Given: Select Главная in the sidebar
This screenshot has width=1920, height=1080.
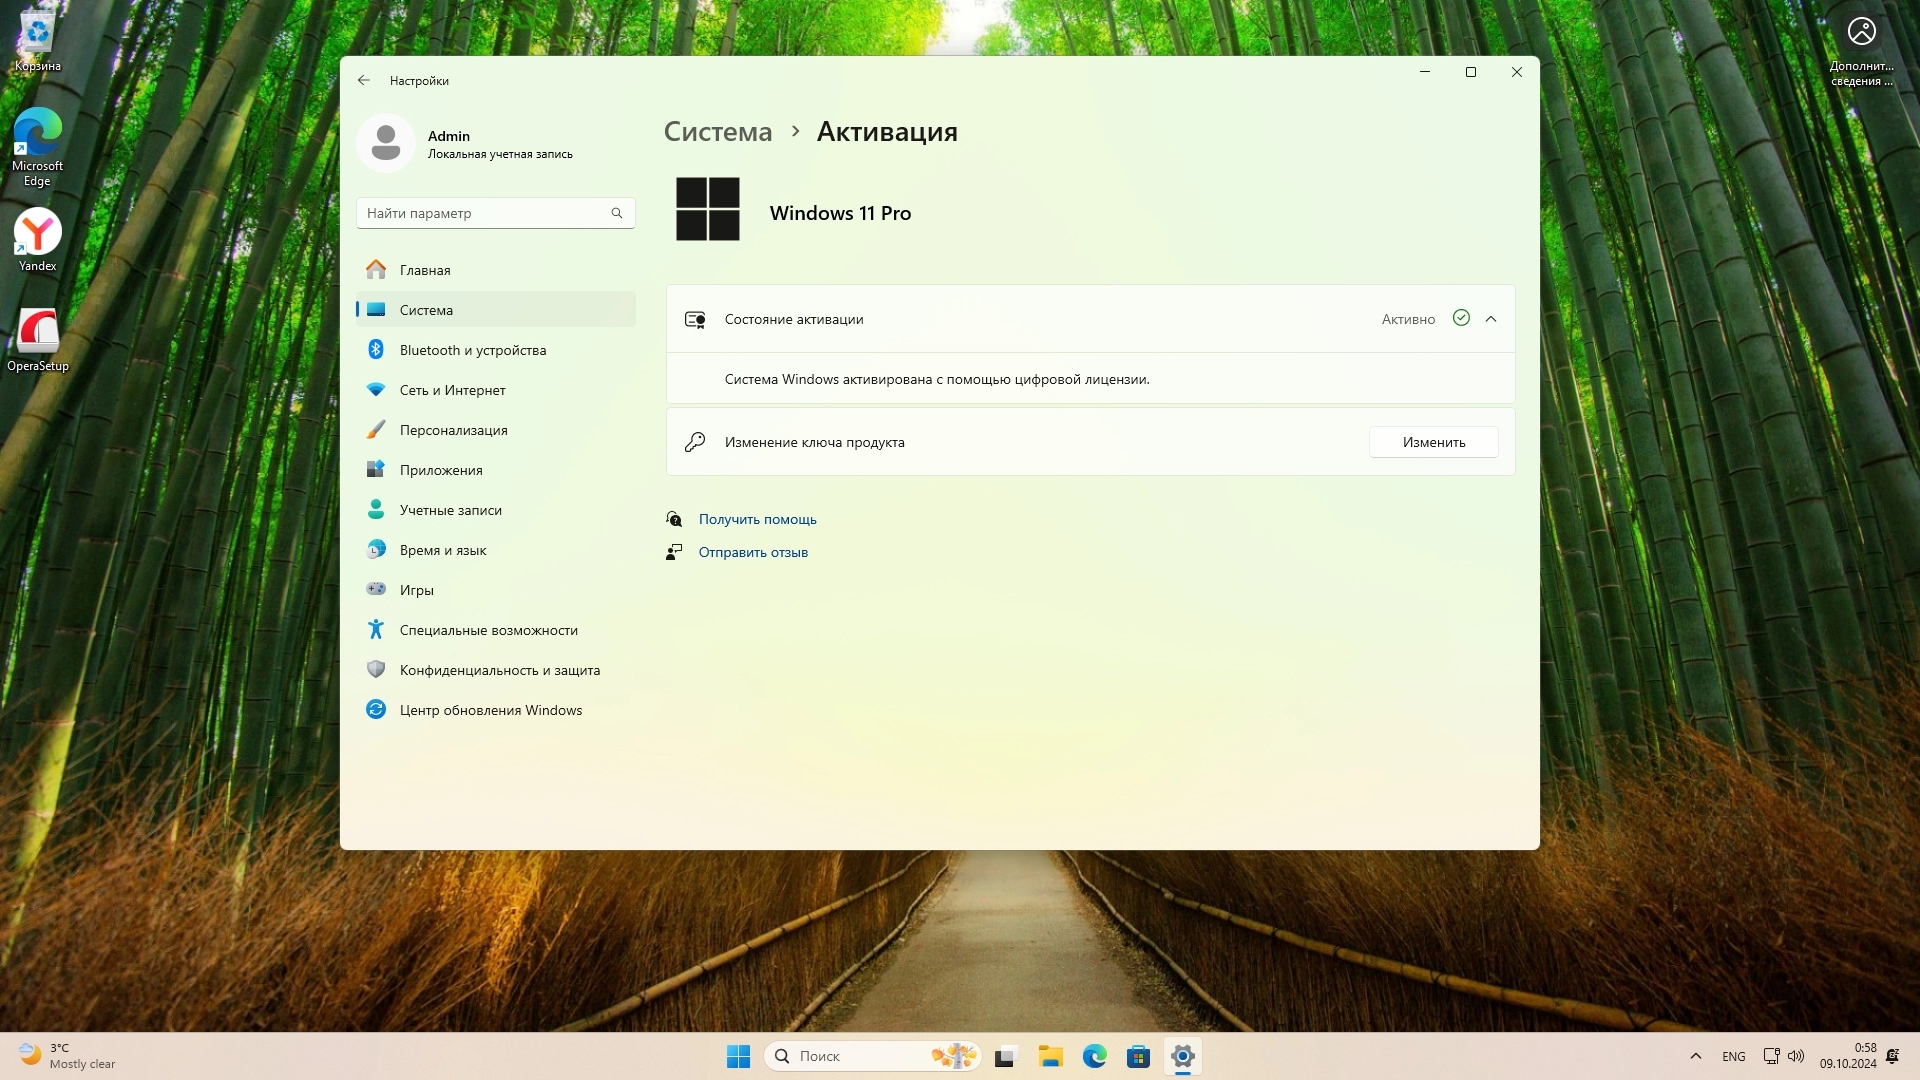Looking at the screenshot, I should point(425,270).
